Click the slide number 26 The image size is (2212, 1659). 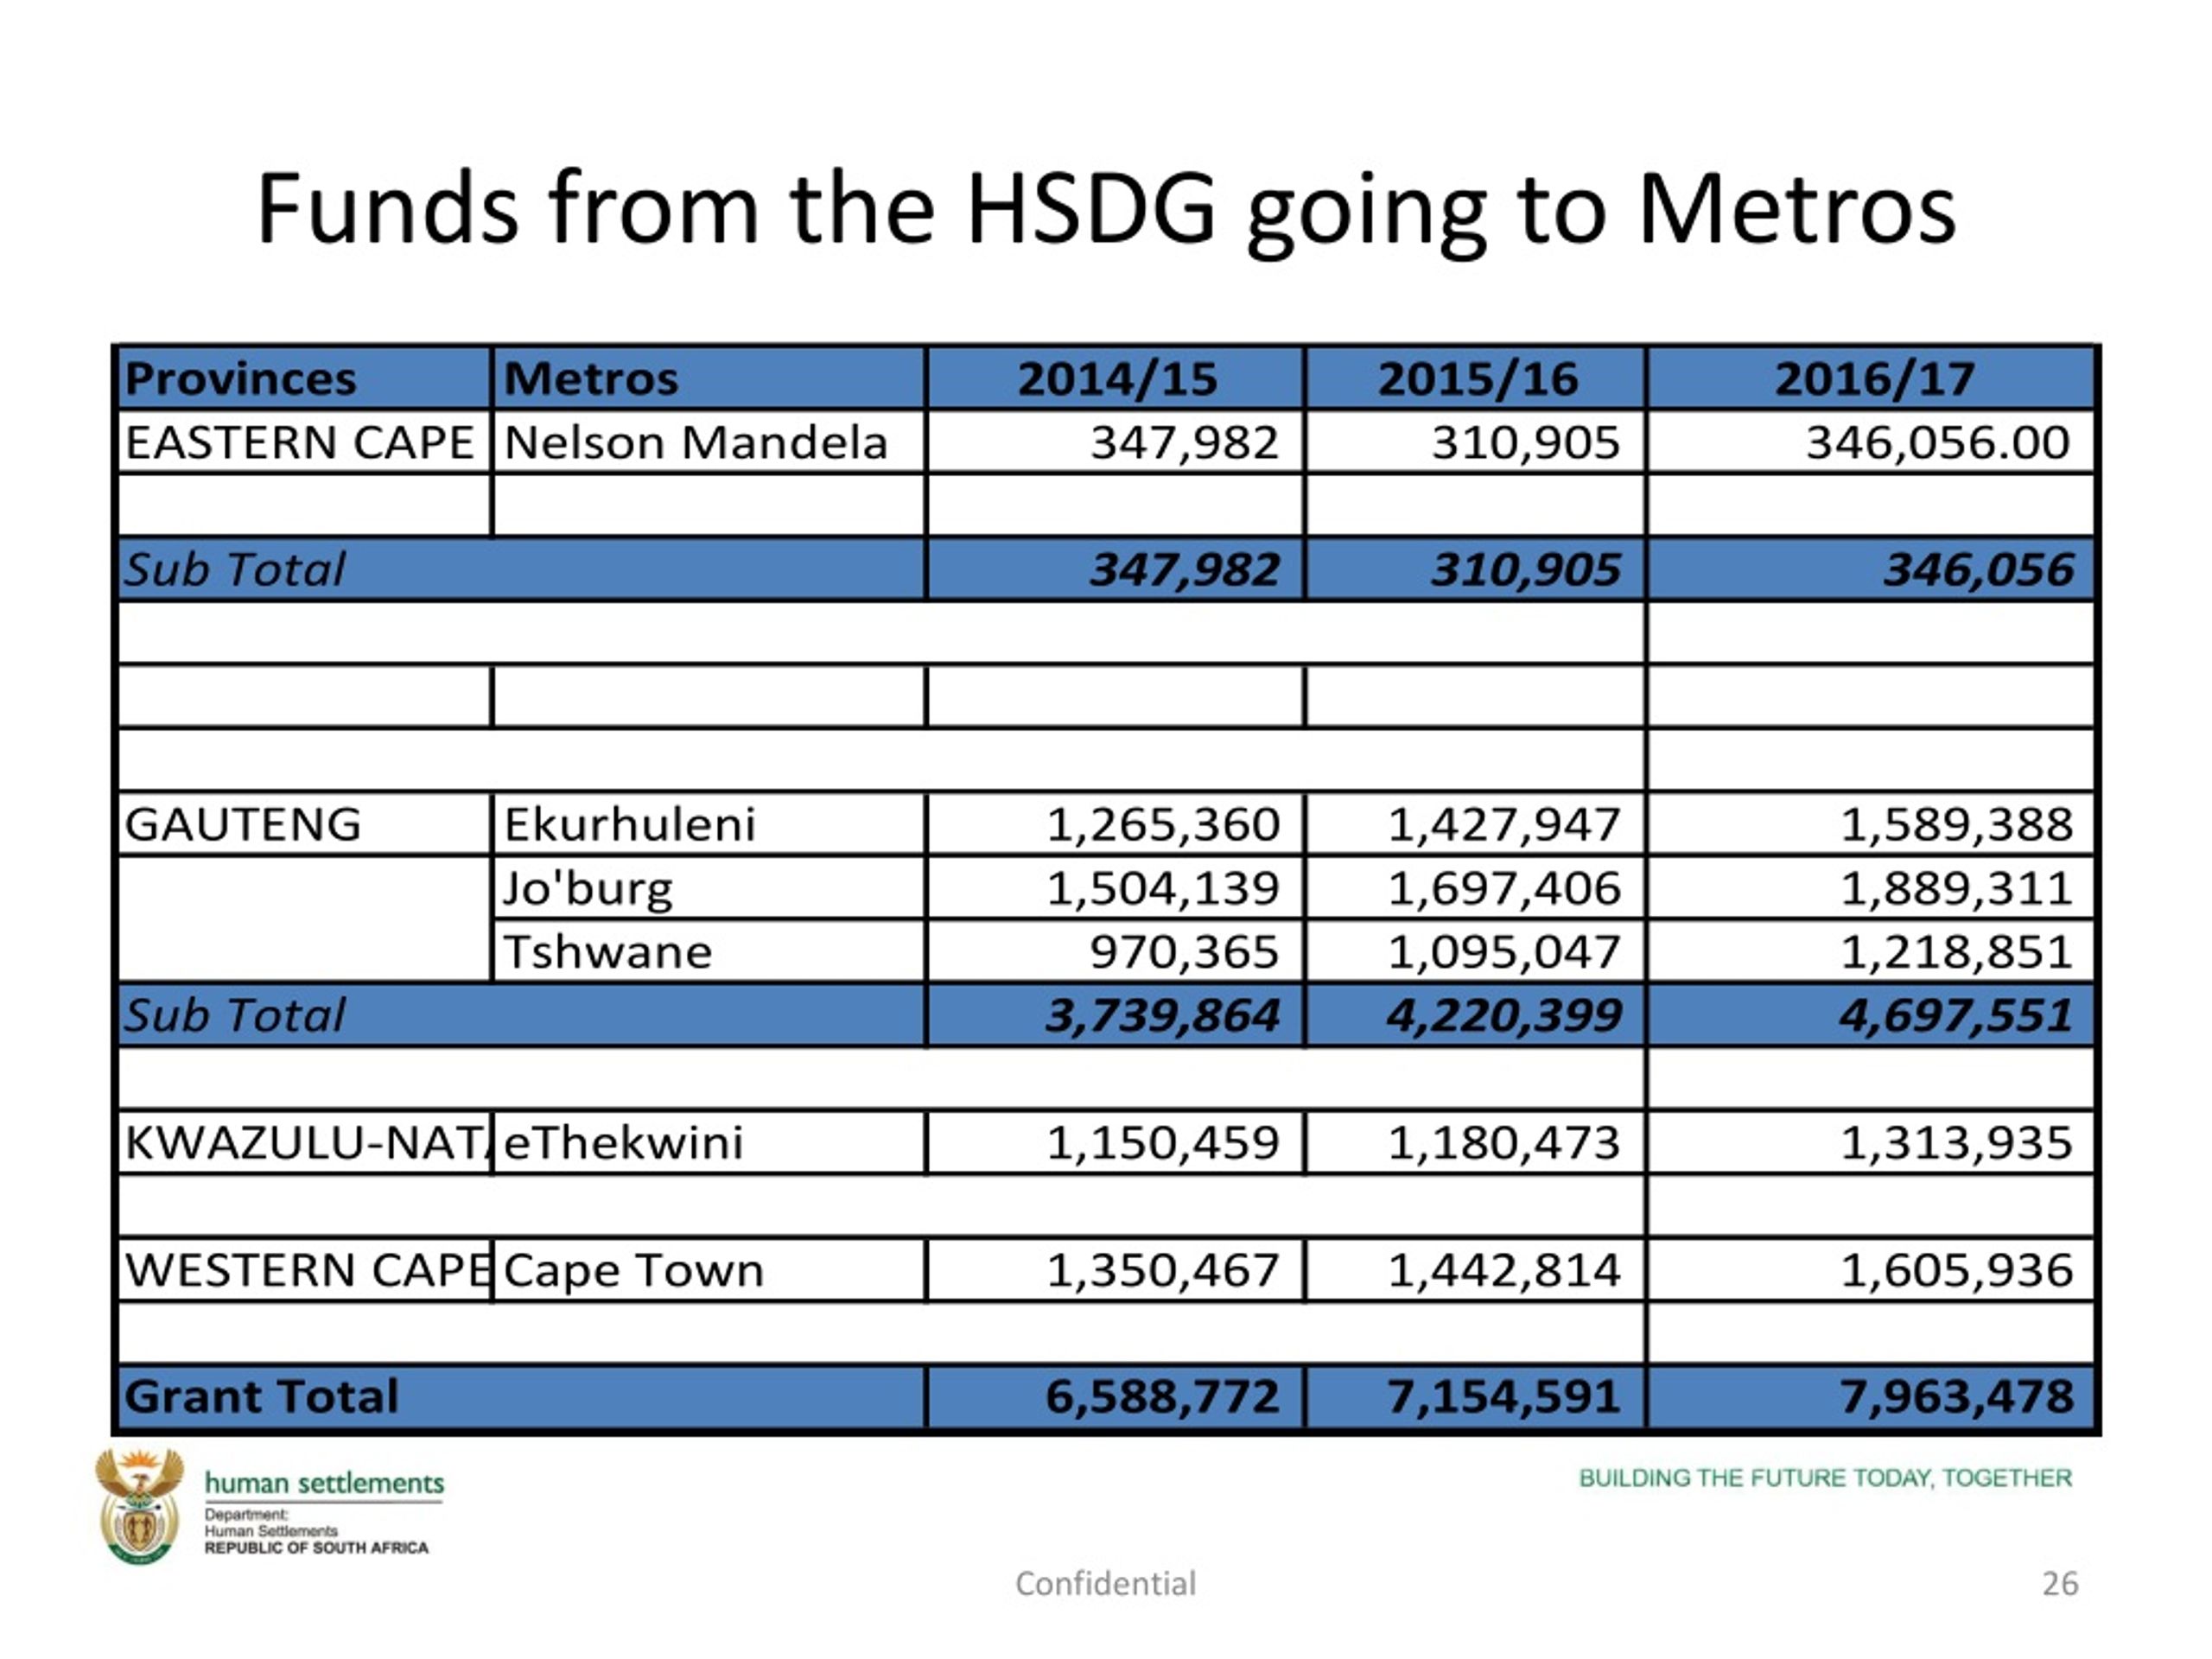2060,1583
